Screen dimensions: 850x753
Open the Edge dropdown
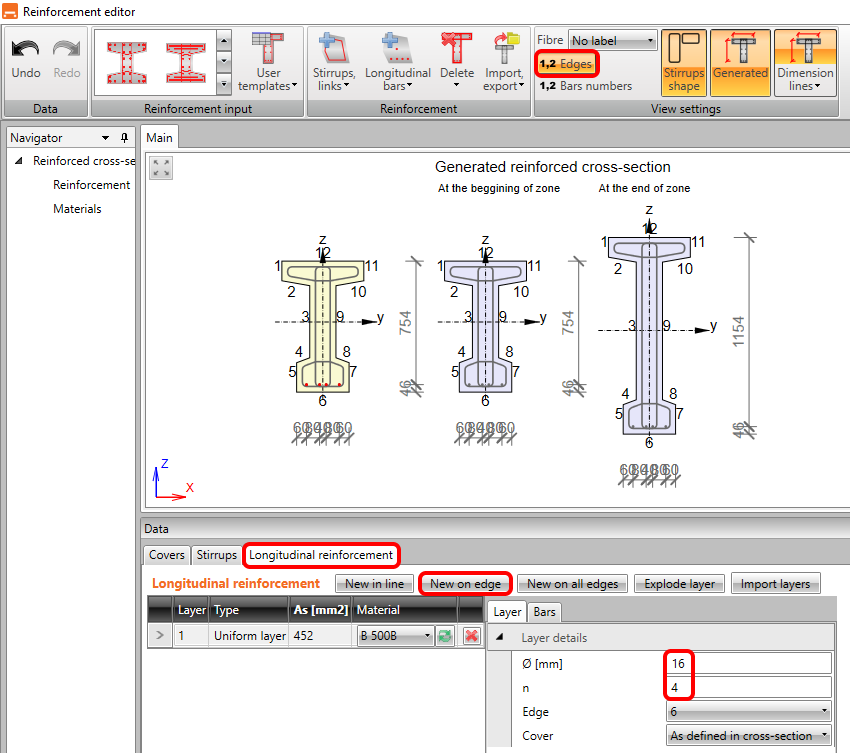point(748,711)
